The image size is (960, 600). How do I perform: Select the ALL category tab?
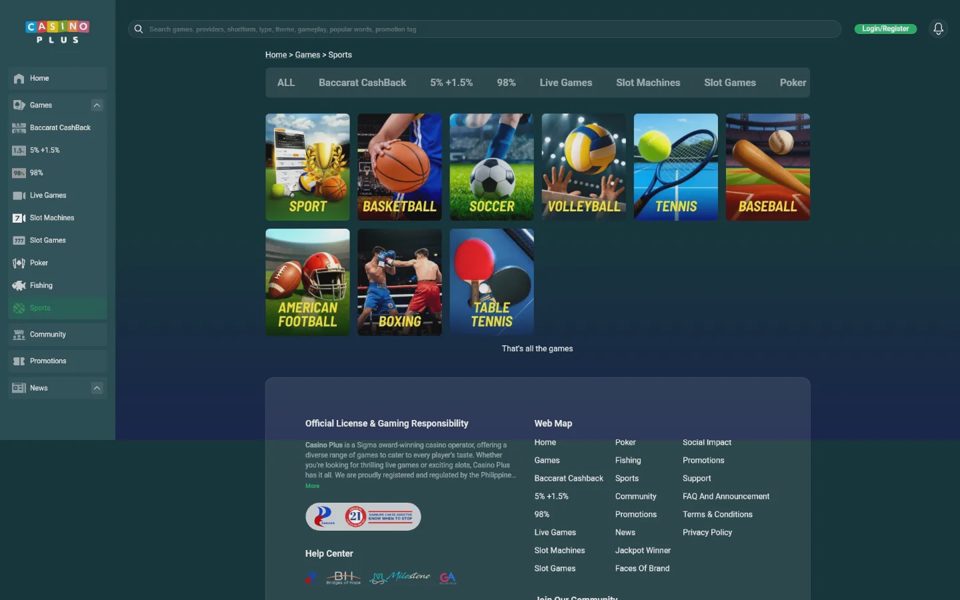click(286, 83)
